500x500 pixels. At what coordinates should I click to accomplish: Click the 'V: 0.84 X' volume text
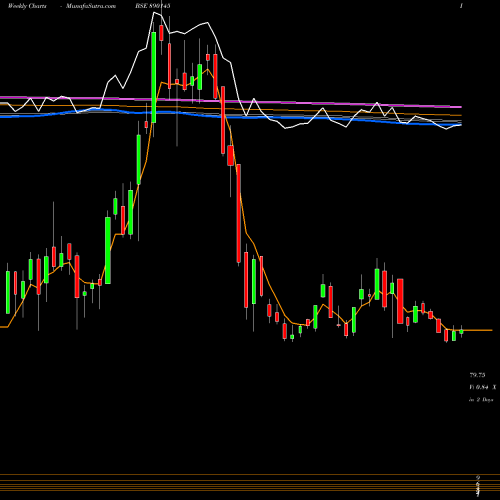click(482, 387)
